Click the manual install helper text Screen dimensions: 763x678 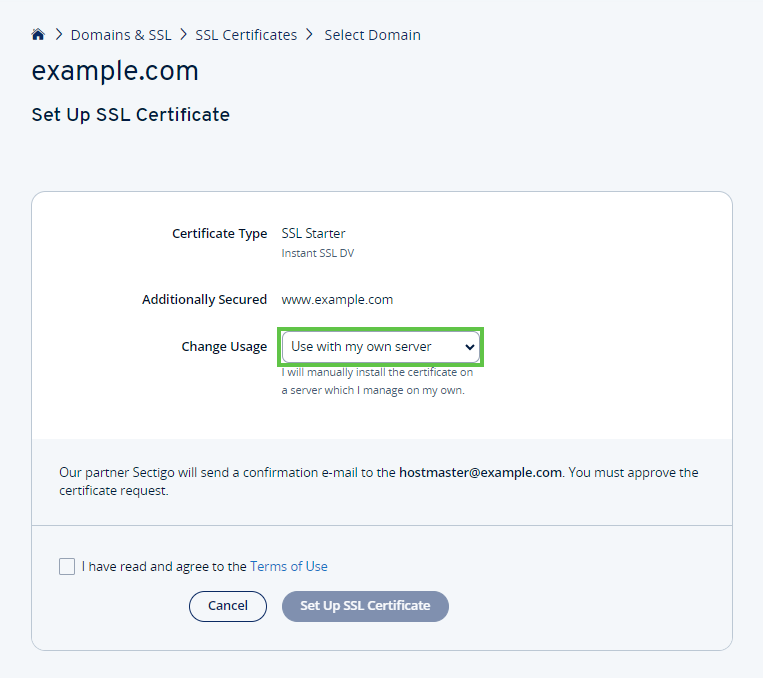coord(377,381)
